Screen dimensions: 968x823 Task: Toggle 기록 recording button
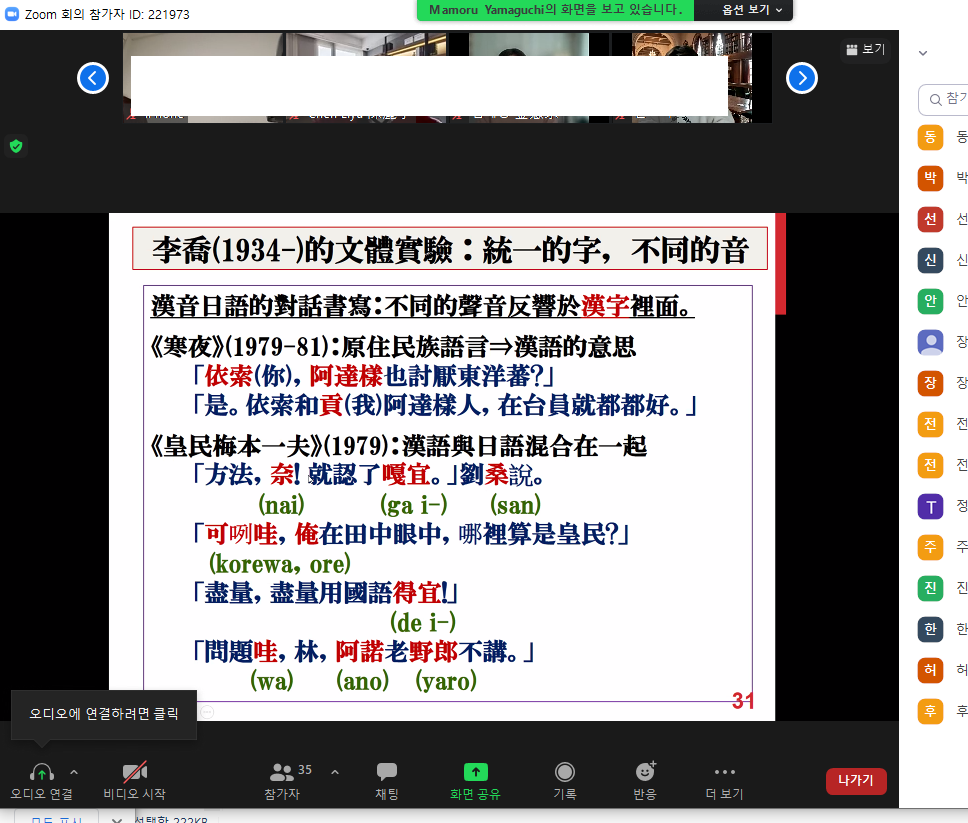point(565,772)
